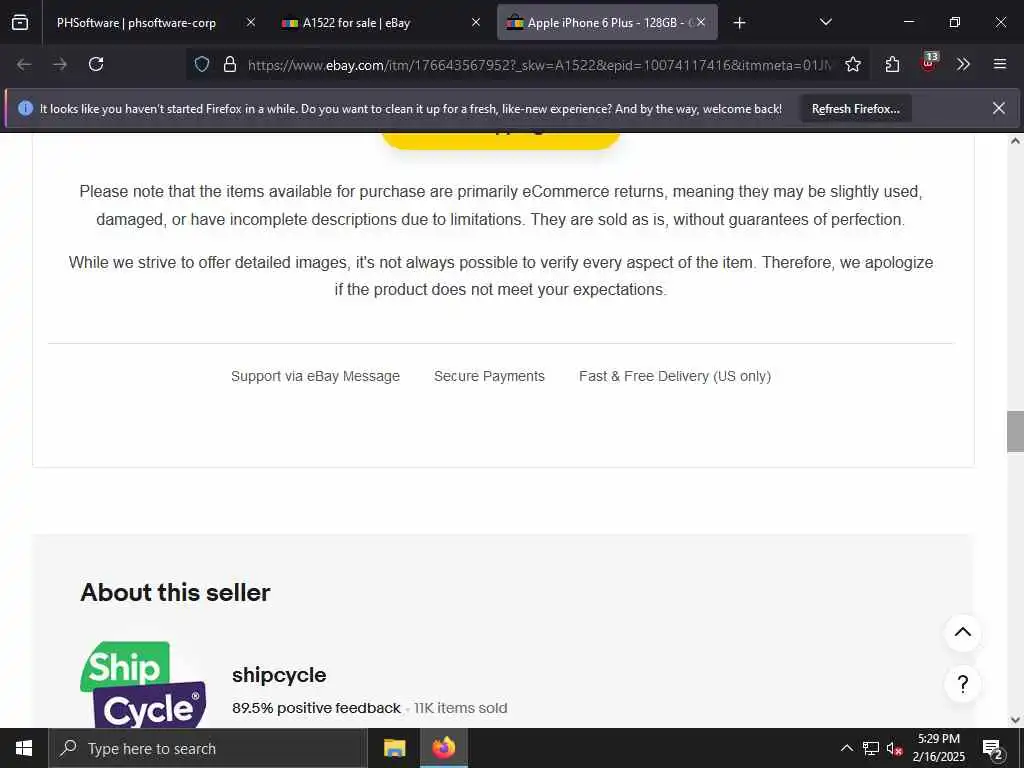This screenshot has height=768, width=1024.
Task: Close the A1522 for sale eBay tab
Action: click(x=476, y=22)
